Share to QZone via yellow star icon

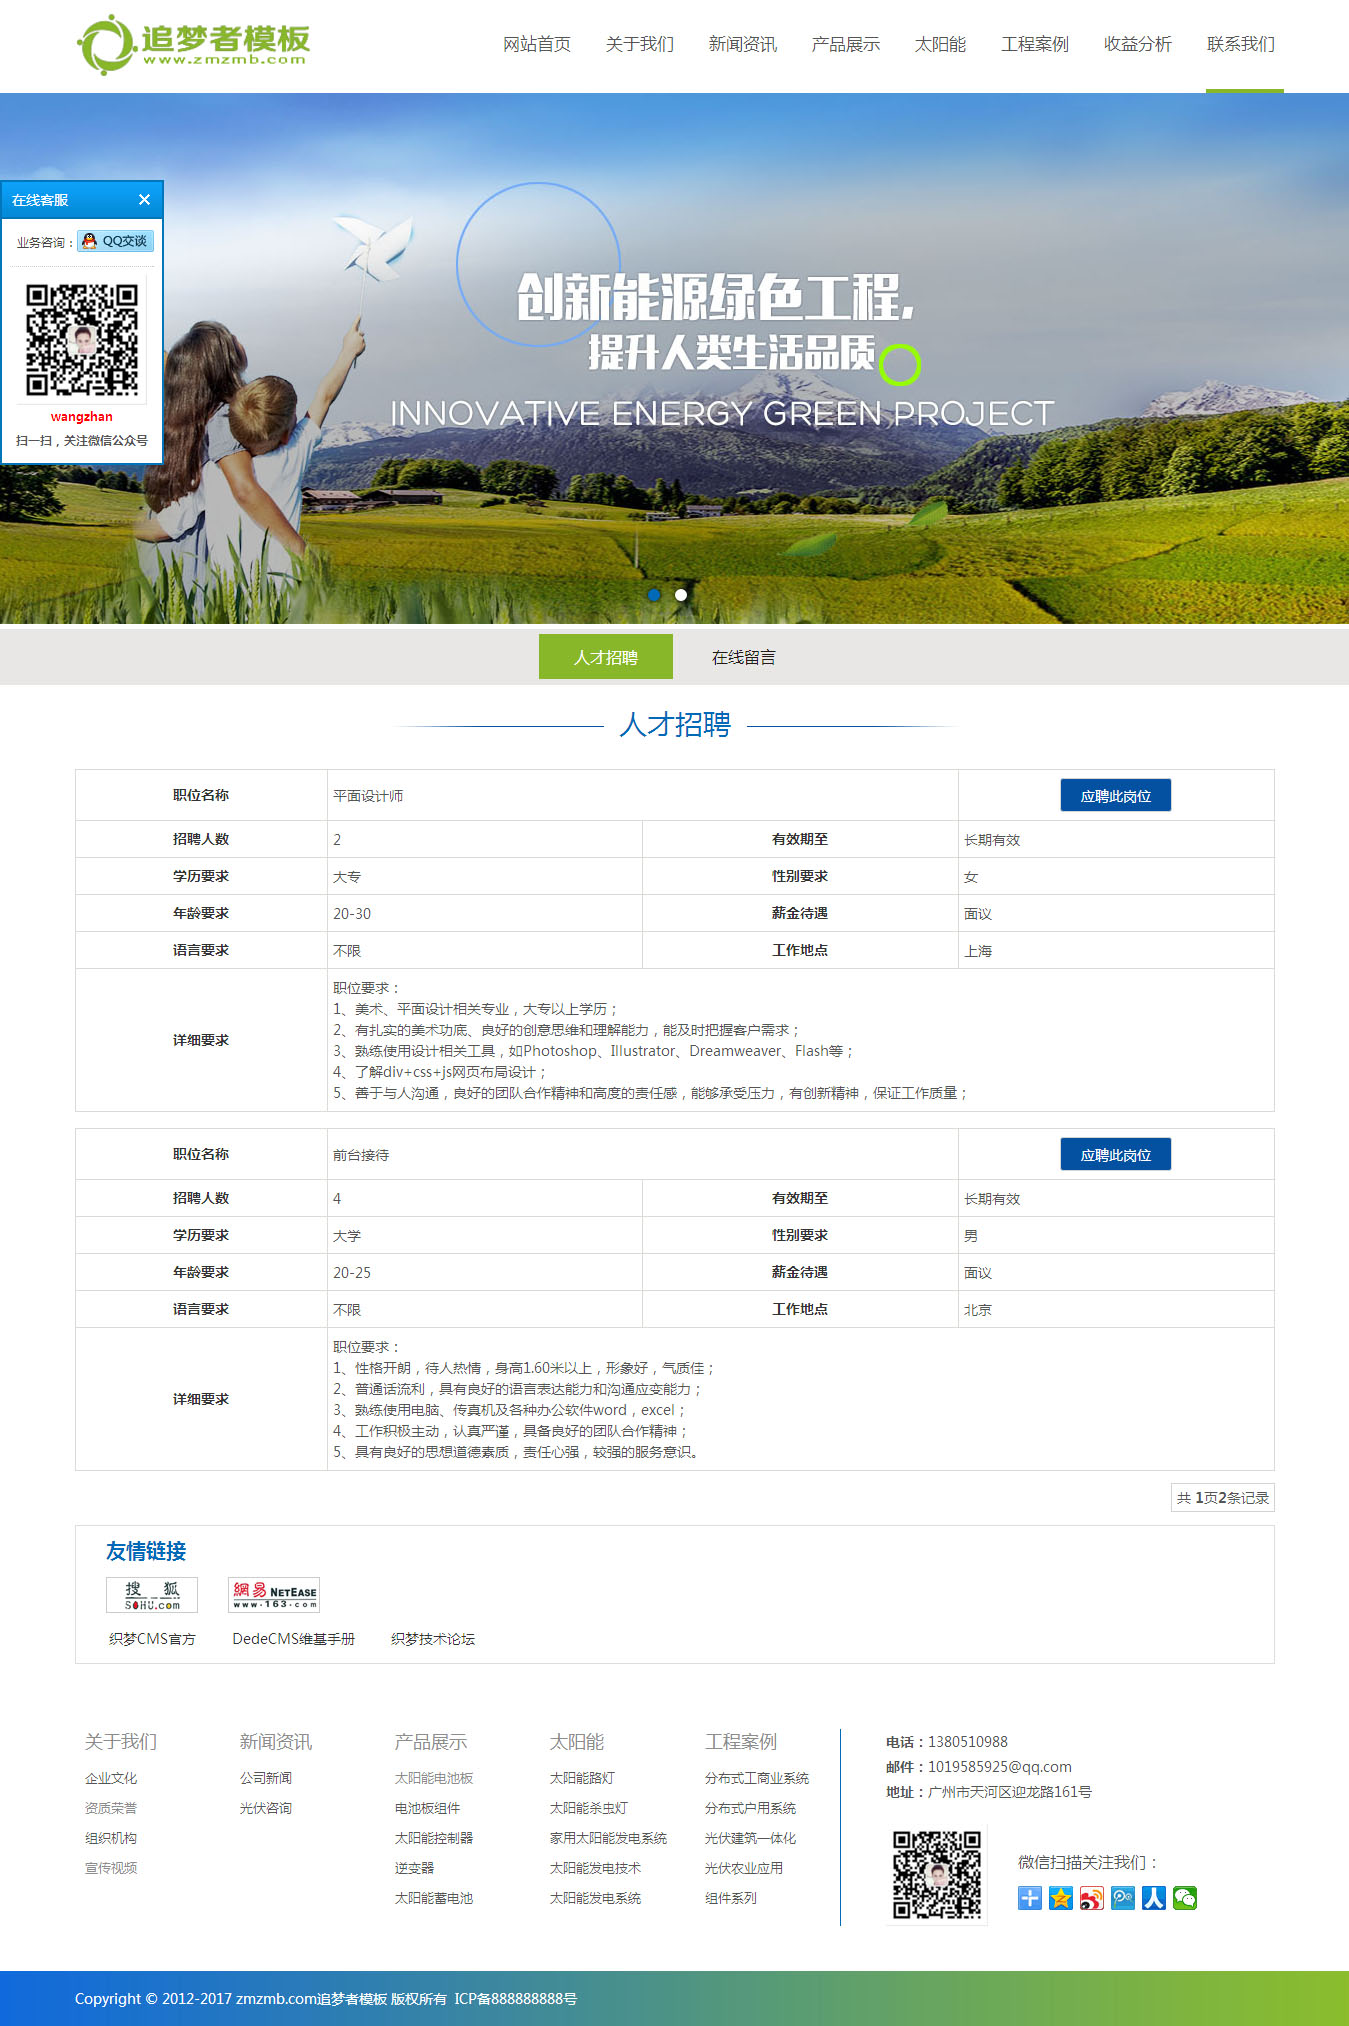pos(1060,1897)
